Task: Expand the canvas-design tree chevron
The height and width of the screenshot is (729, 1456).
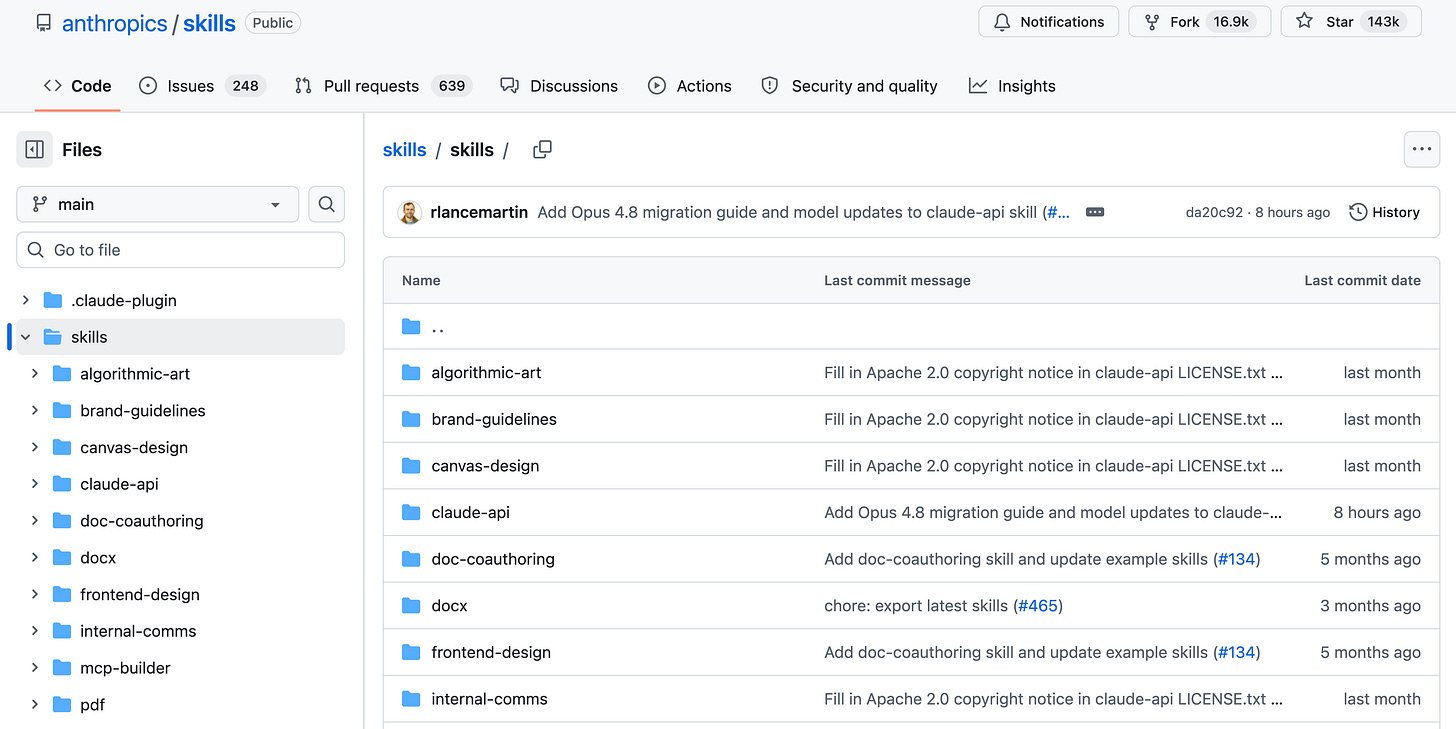Action: [x=35, y=447]
